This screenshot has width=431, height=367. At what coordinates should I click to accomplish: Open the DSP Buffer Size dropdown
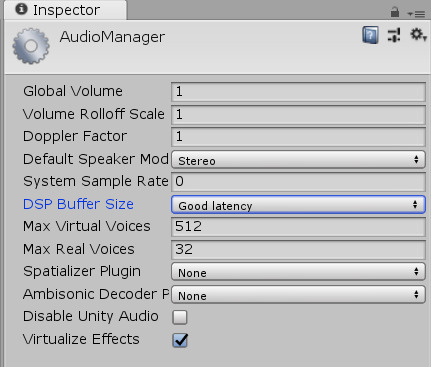(x=298, y=204)
